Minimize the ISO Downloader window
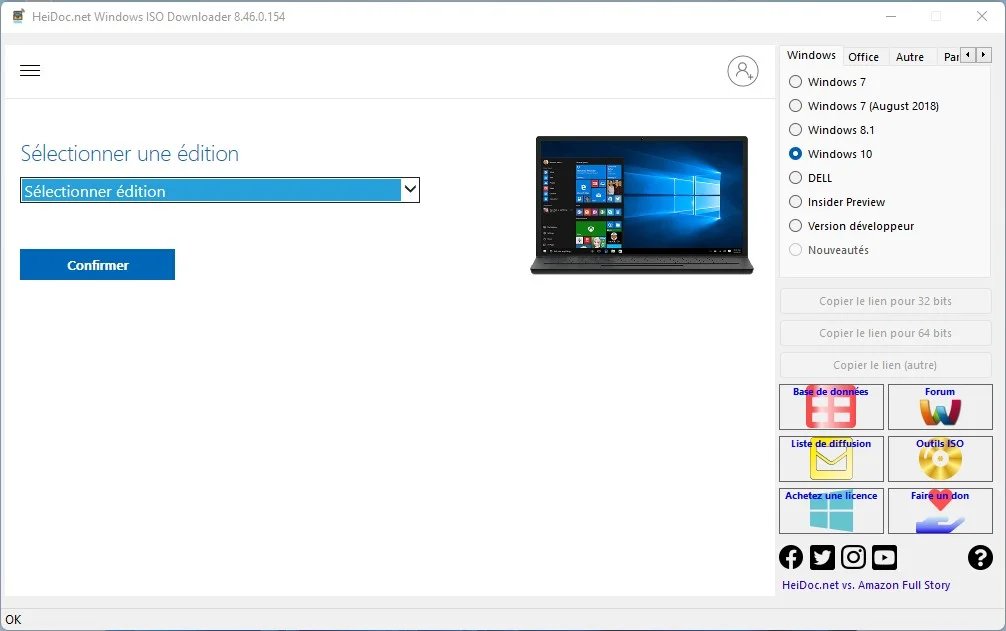This screenshot has height=631, width=1006. tap(891, 17)
